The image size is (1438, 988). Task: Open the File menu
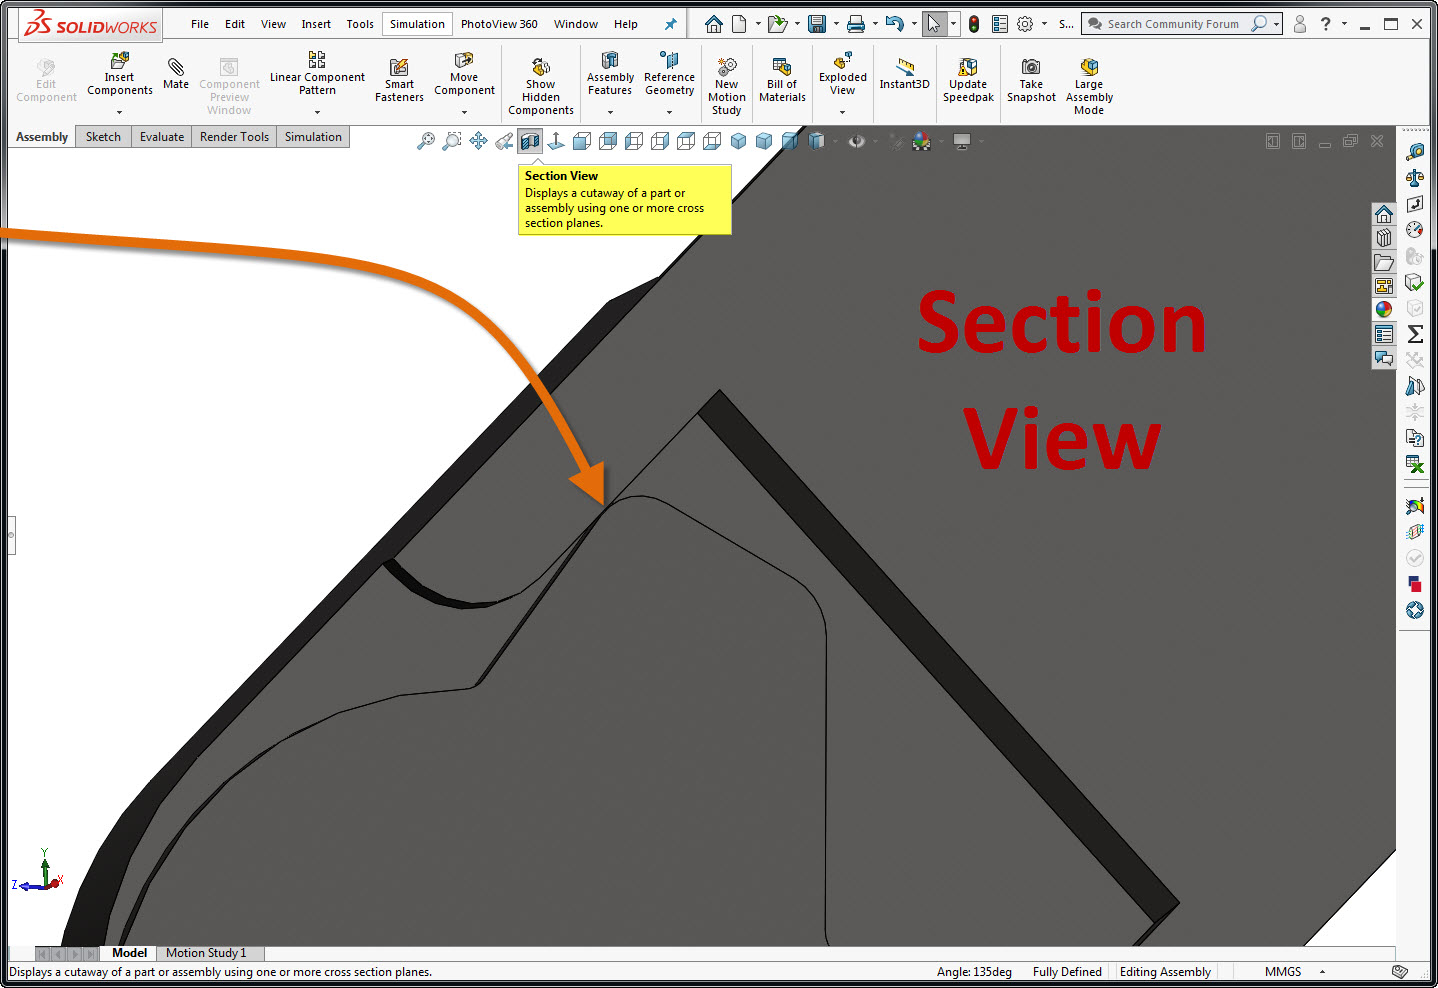pos(200,24)
